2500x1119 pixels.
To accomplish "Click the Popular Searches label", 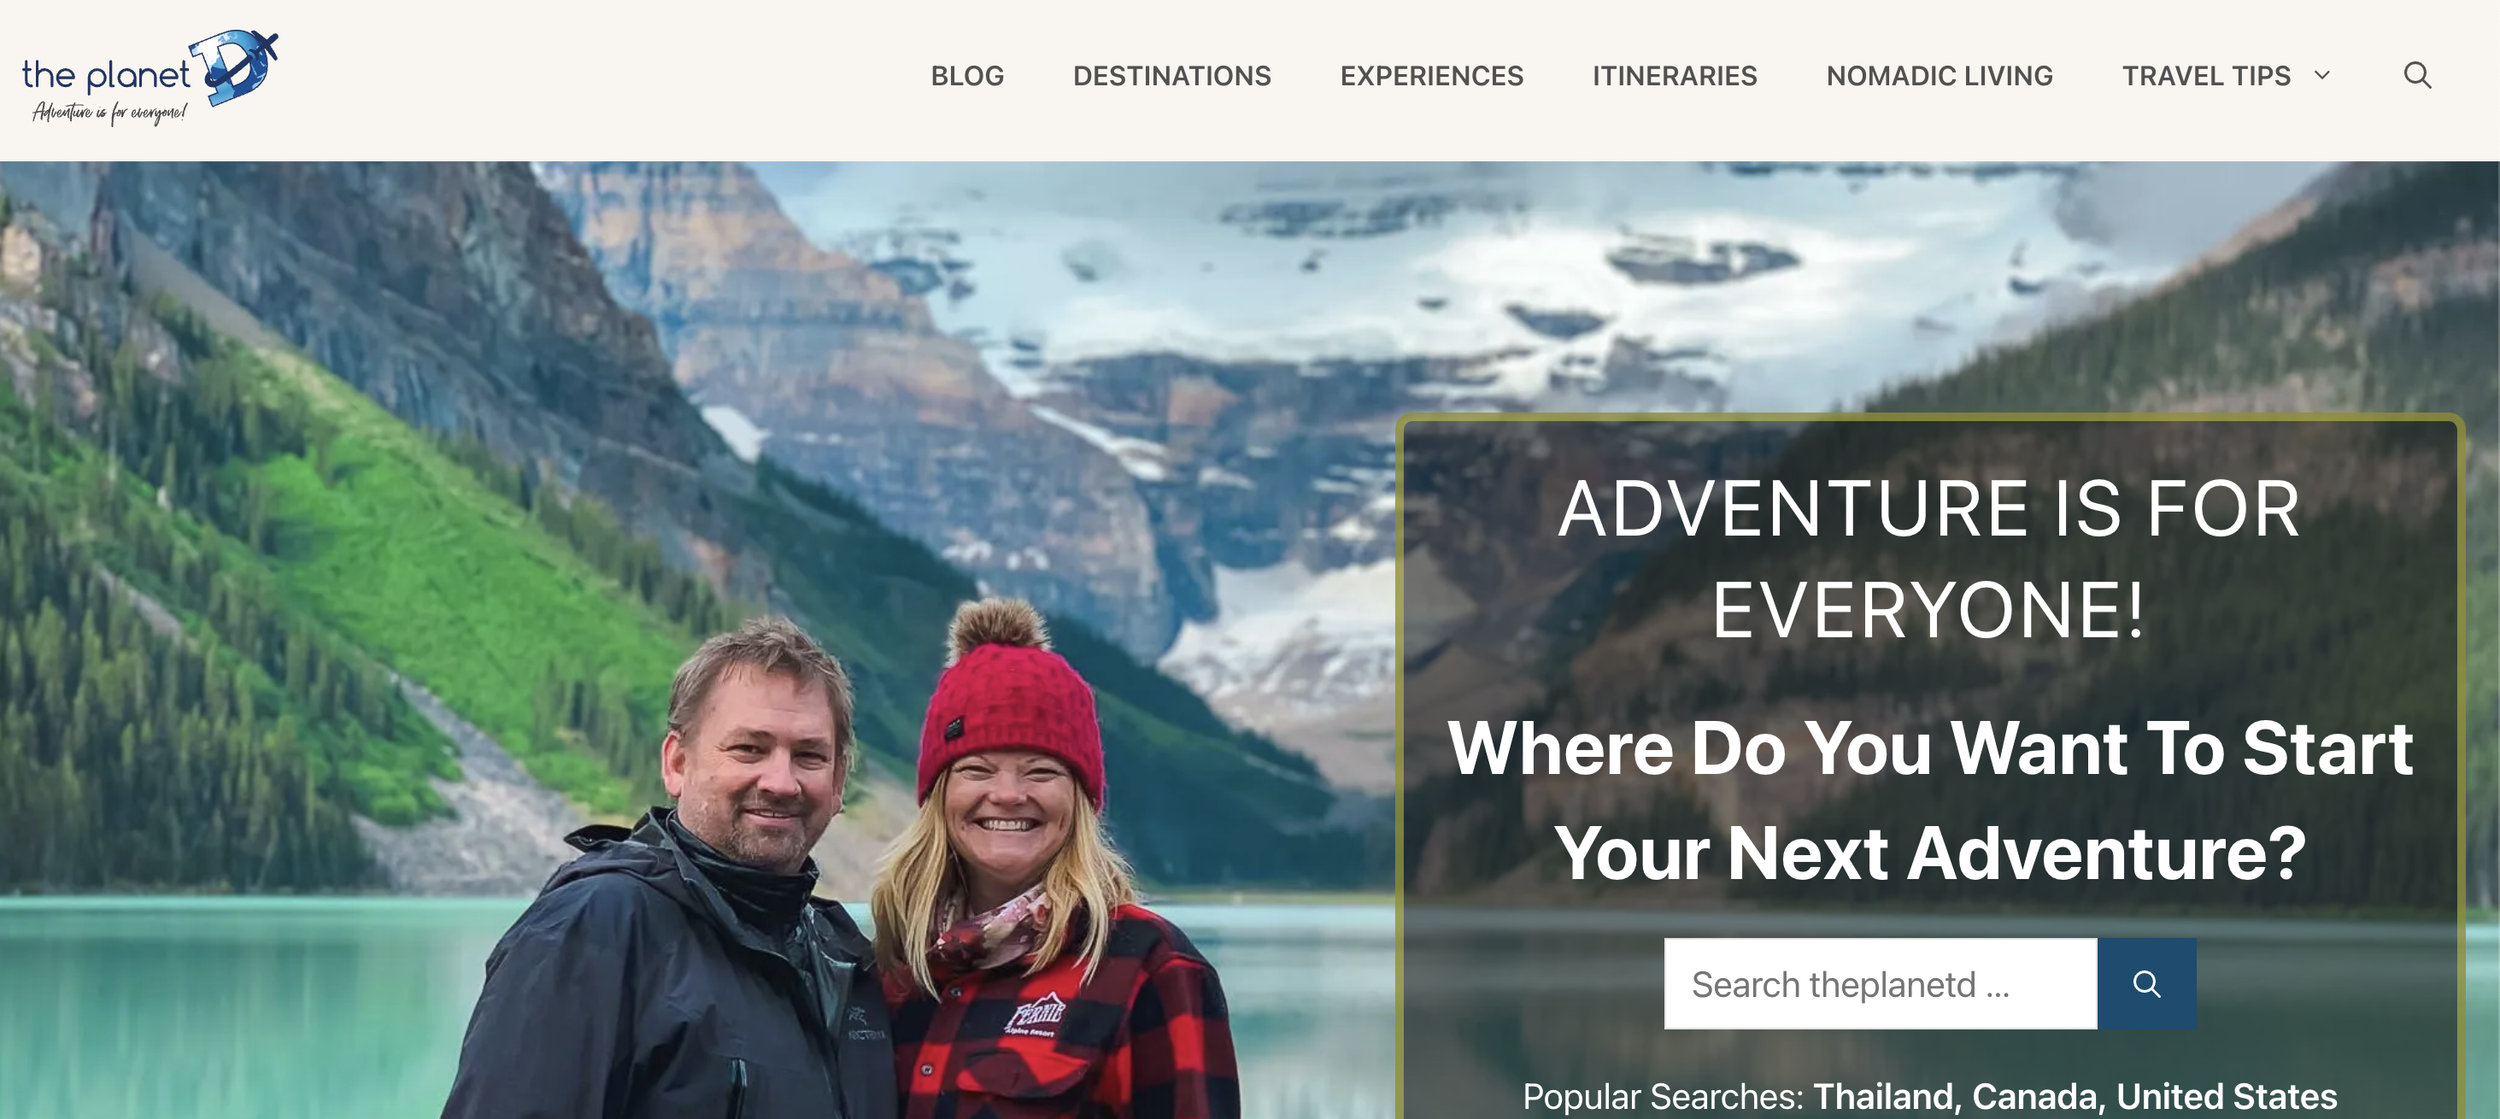I will coord(1662,1096).
